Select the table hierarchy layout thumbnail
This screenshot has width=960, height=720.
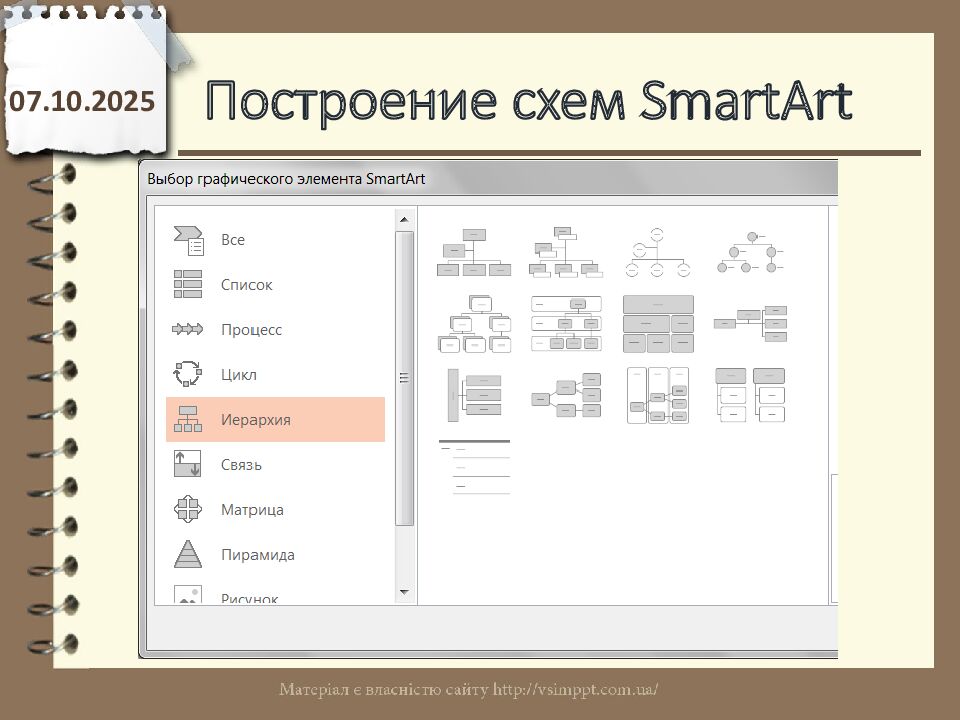point(657,323)
